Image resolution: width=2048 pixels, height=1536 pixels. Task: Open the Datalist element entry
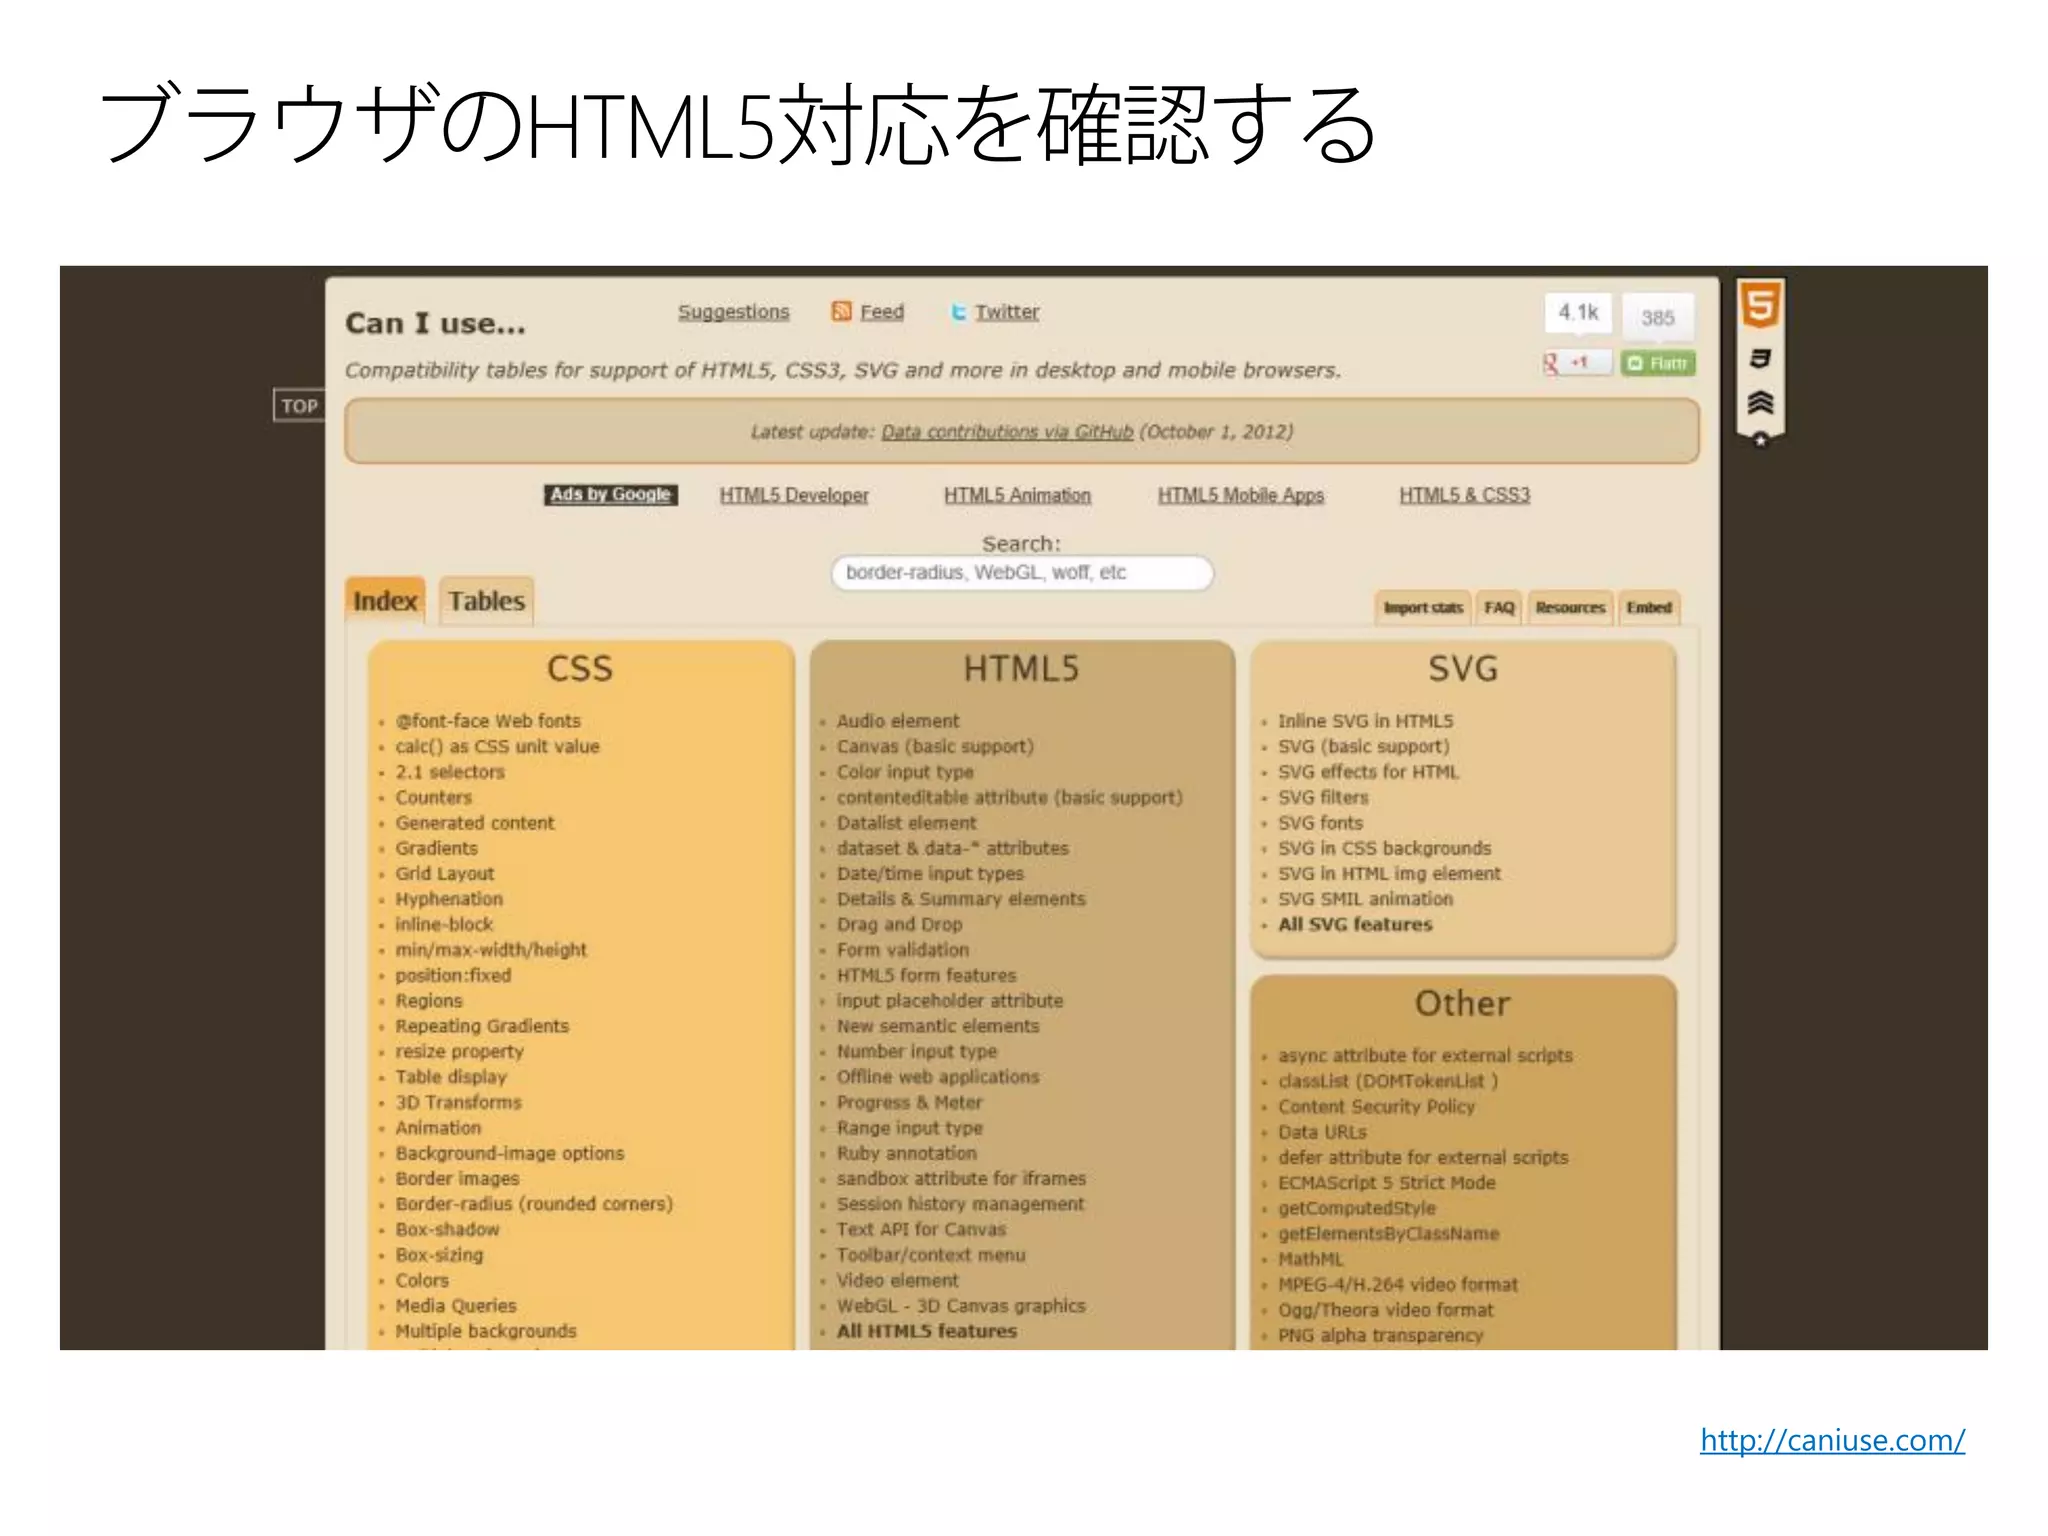[906, 823]
